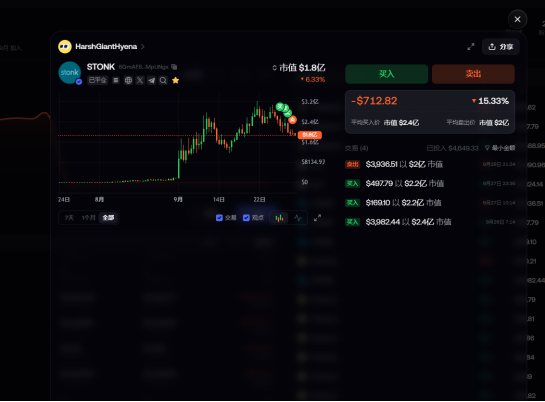Select the 买入 $169.10 trade row

[430, 203]
